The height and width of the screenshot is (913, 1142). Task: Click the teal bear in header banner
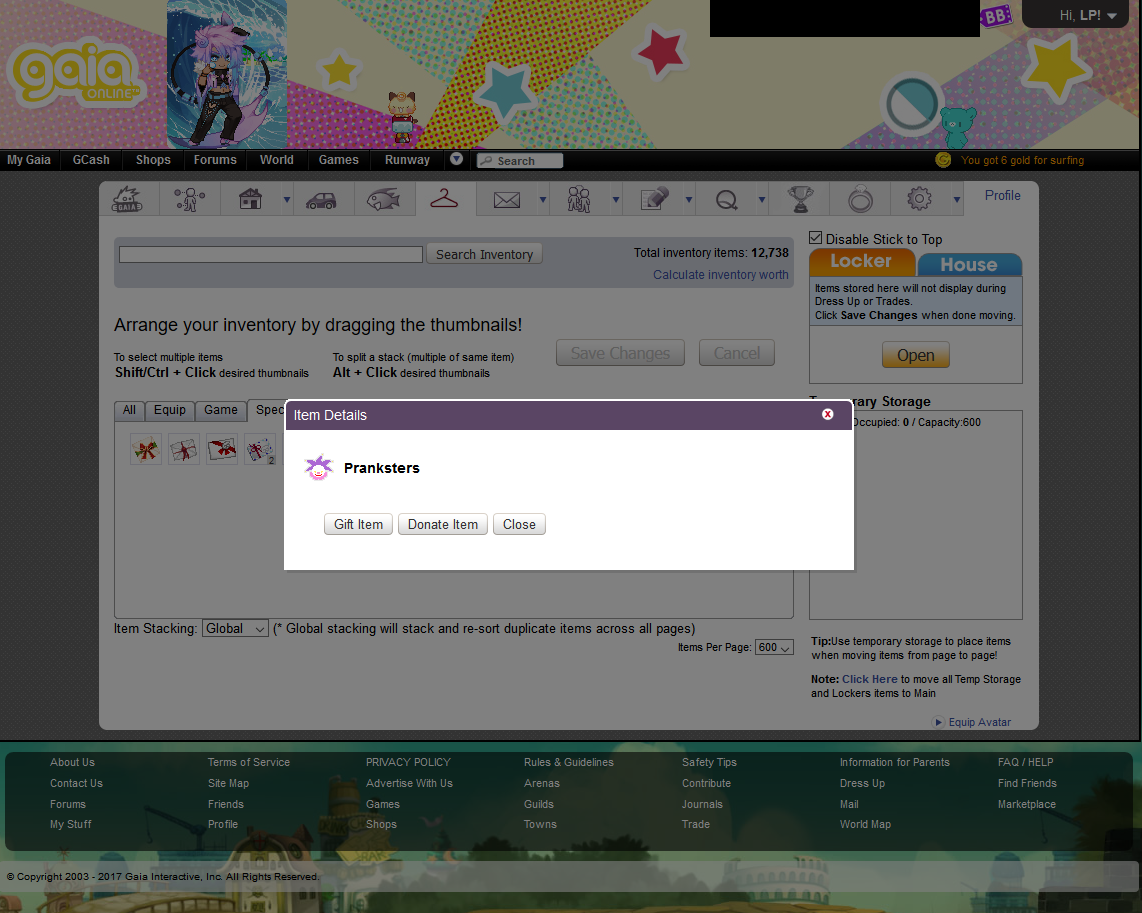pyautogui.click(x=957, y=126)
